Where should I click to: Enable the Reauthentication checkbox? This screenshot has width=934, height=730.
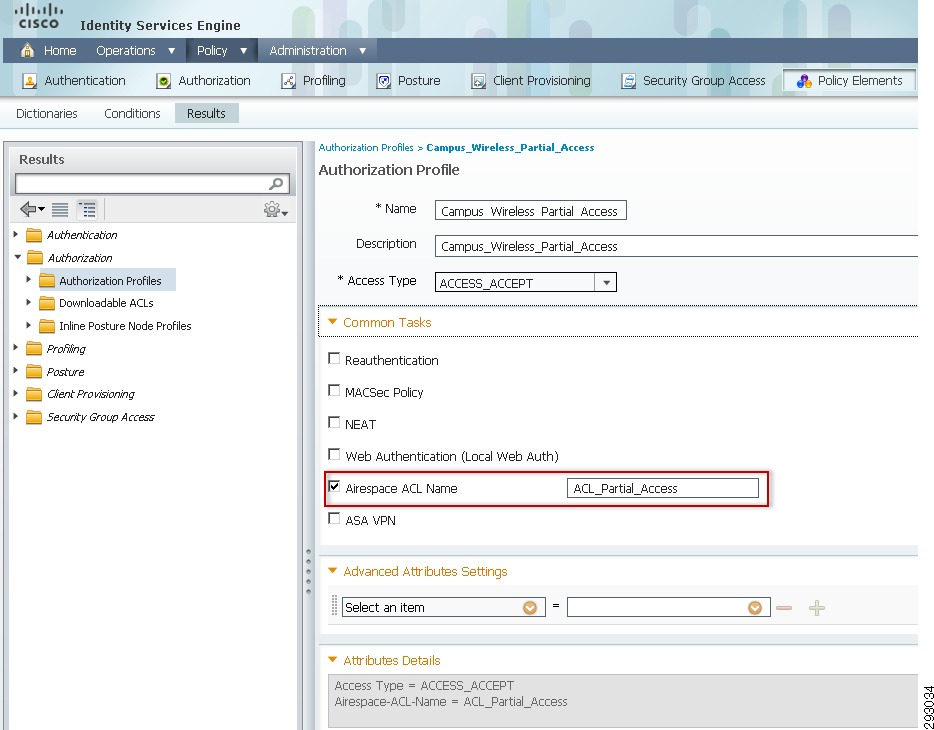coord(334,358)
